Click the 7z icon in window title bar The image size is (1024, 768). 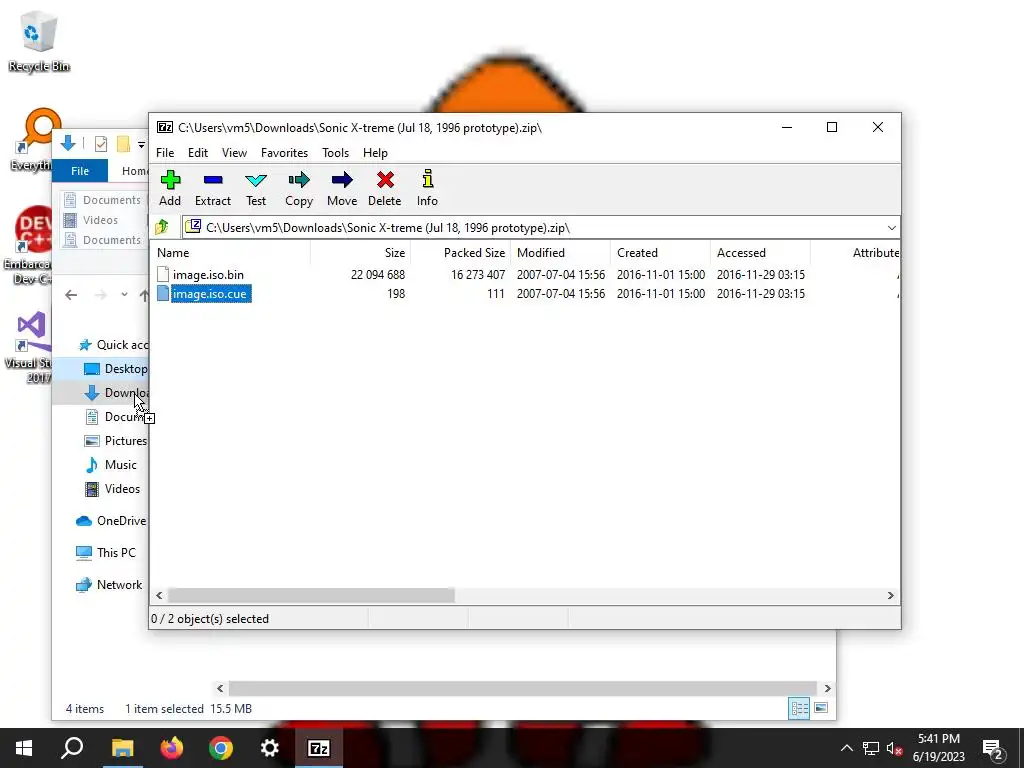[165, 127]
